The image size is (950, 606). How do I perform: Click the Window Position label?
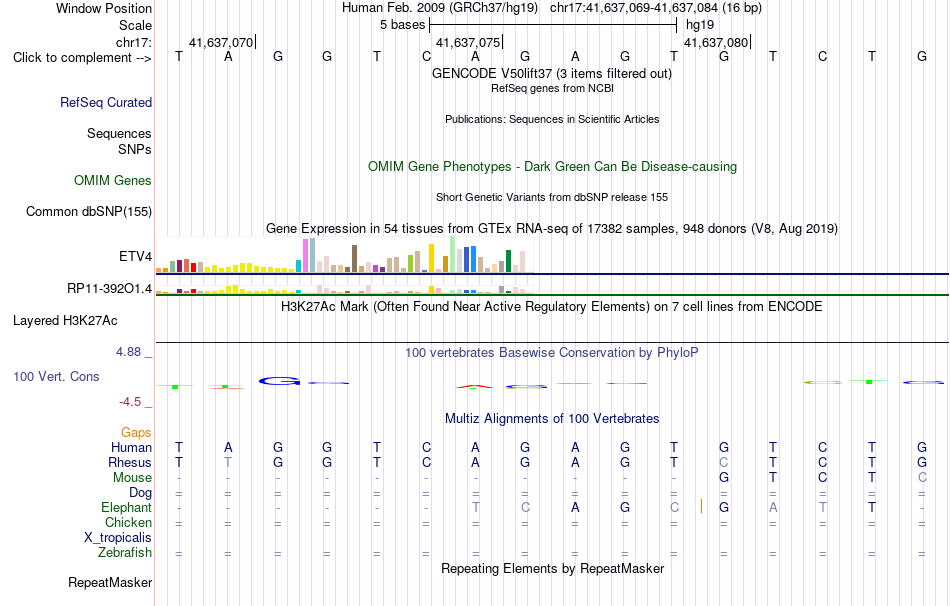(x=104, y=8)
